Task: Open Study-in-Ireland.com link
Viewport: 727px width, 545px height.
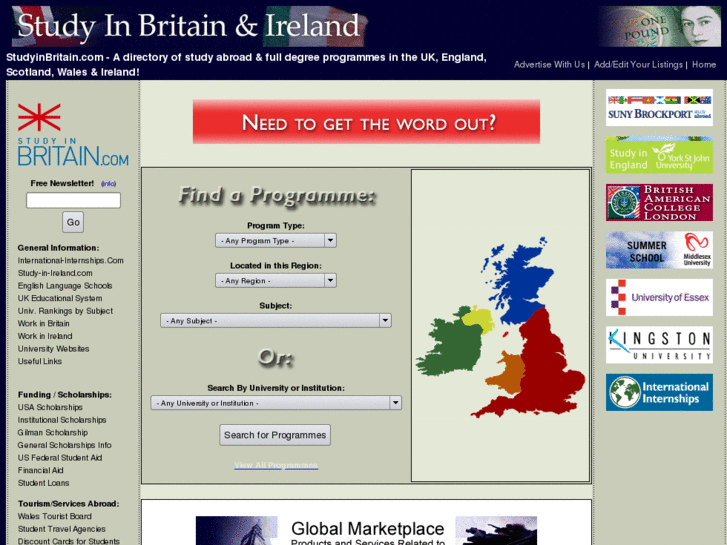Action: [55, 273]
